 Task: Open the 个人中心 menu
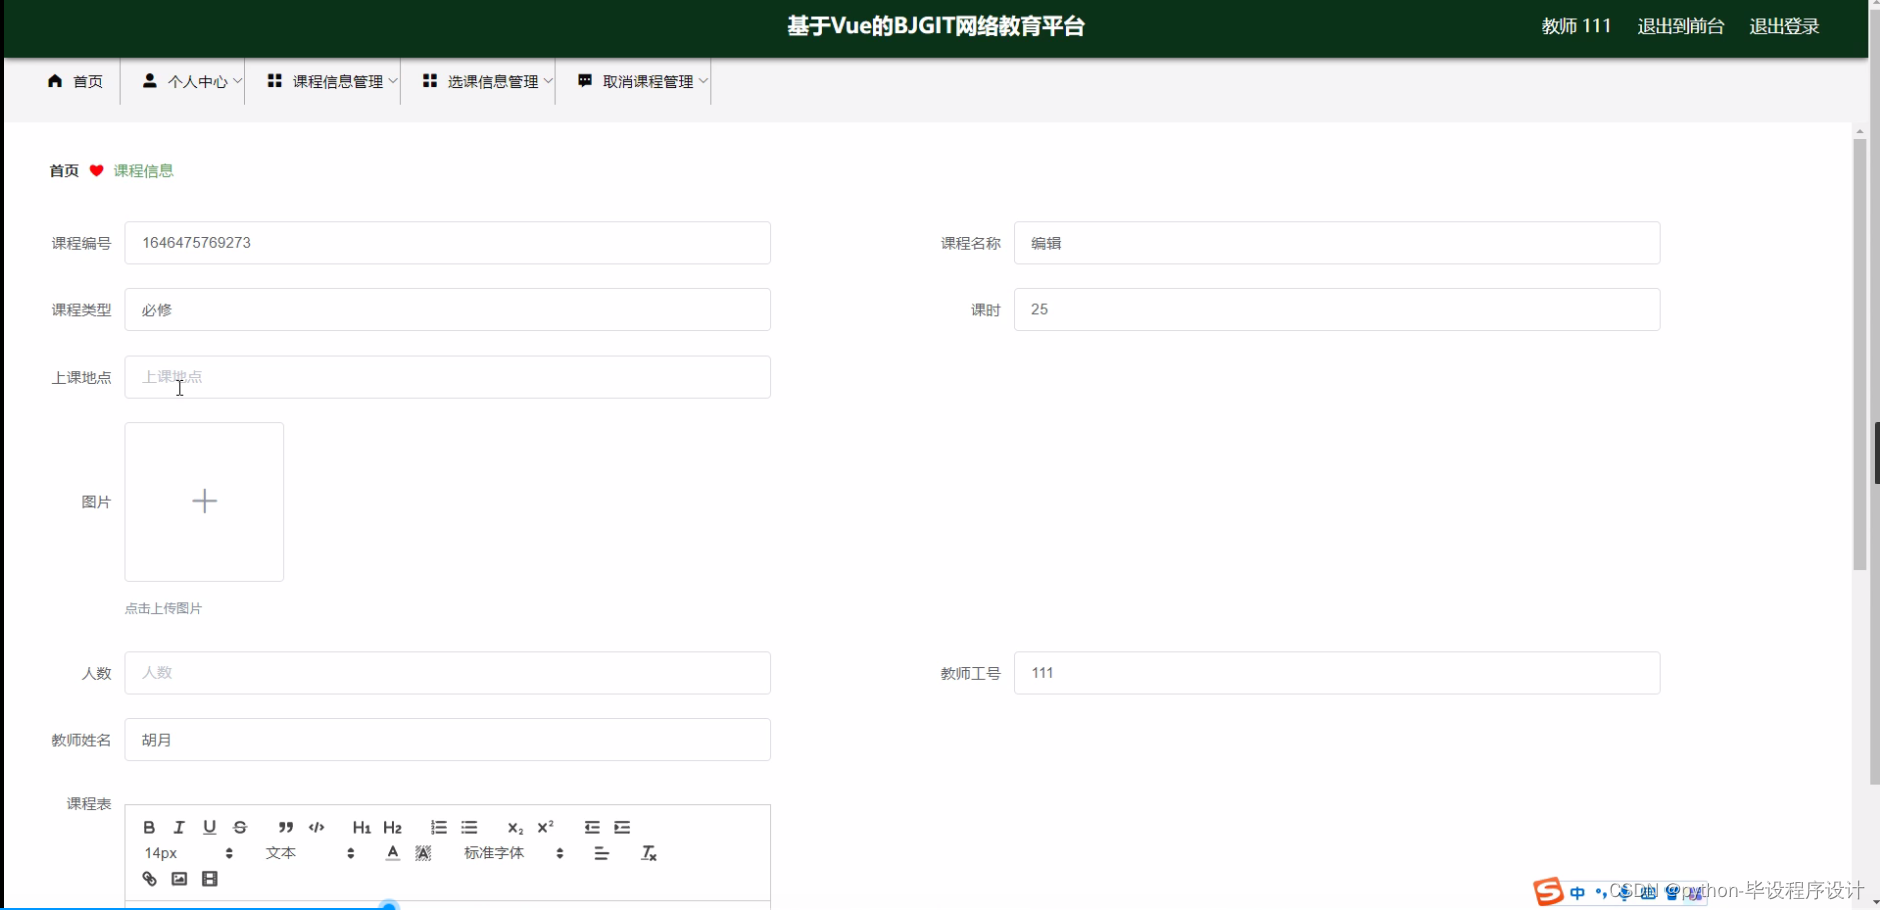(x=193, y=81)
